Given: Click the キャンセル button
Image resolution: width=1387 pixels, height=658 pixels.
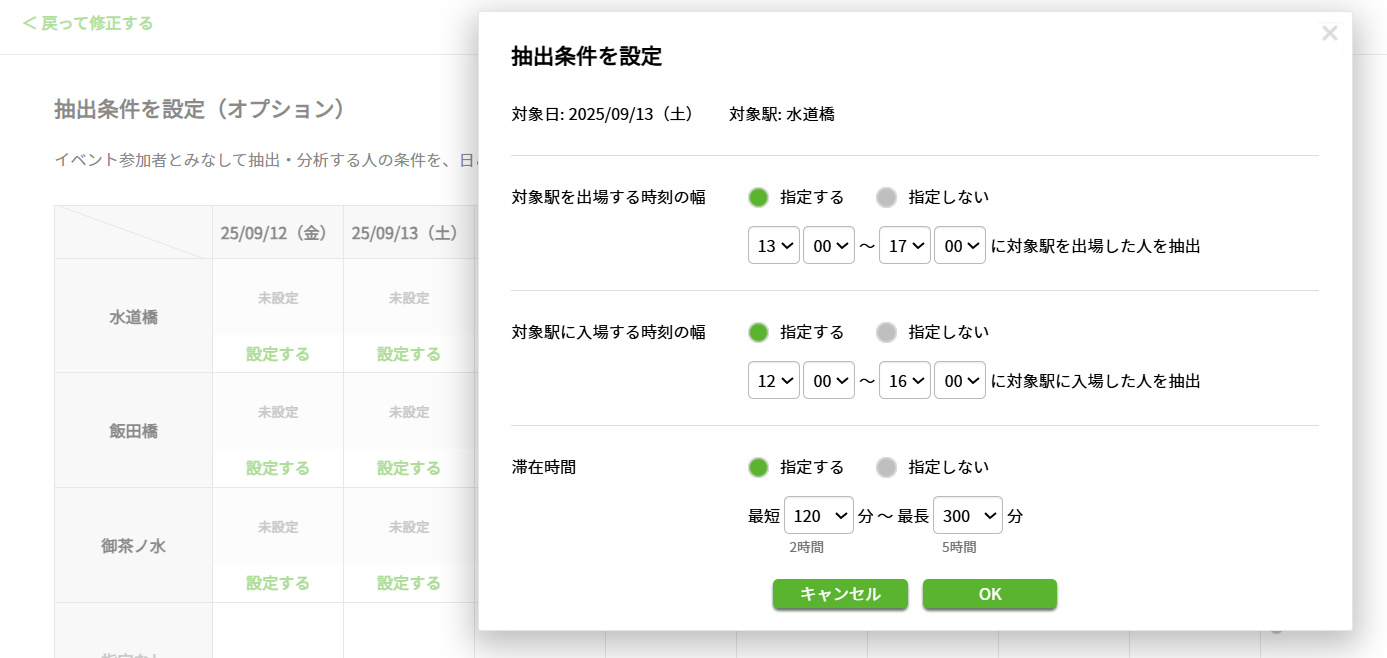Looking at the screenshot, I should click(840, 594).
